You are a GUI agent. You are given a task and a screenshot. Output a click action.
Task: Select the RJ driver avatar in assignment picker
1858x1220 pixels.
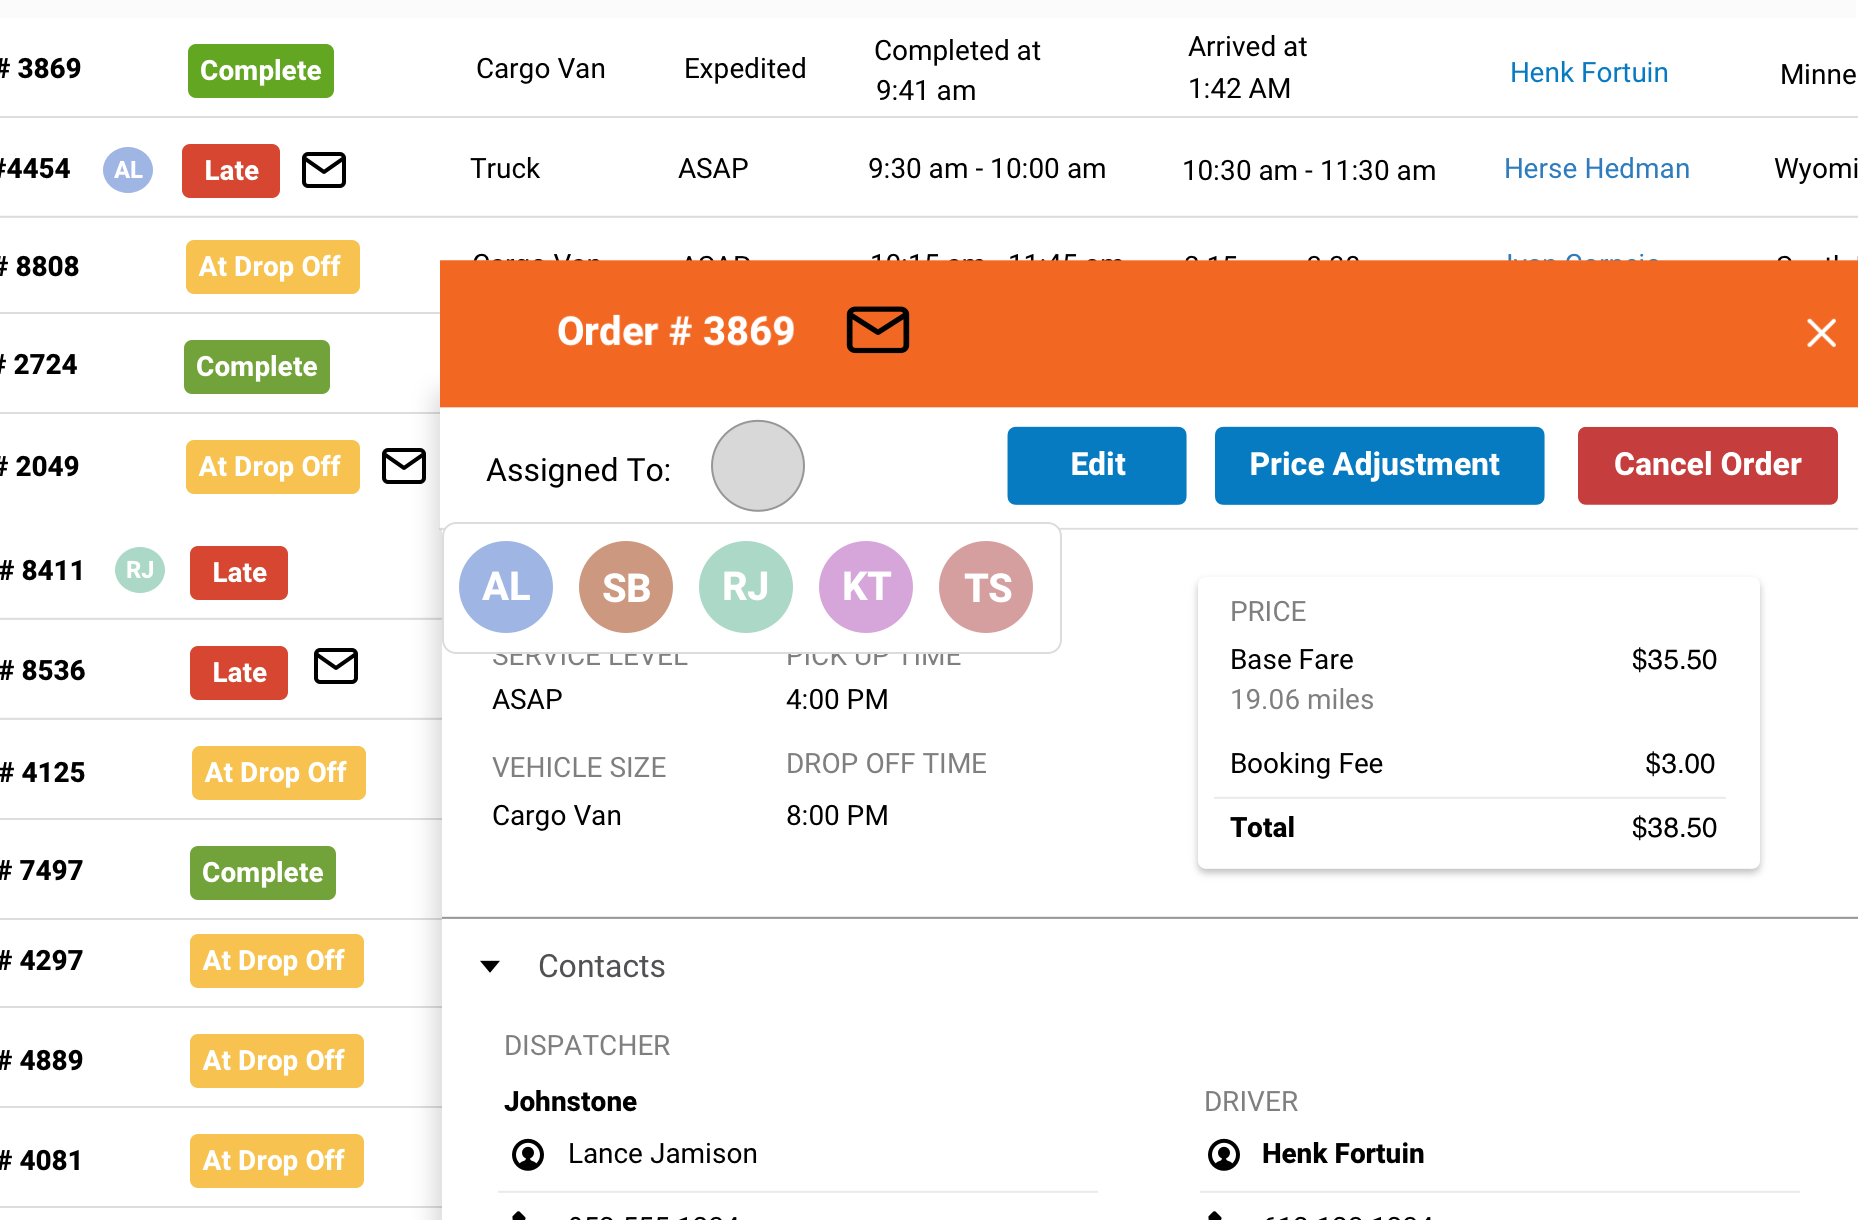(746, 587)
